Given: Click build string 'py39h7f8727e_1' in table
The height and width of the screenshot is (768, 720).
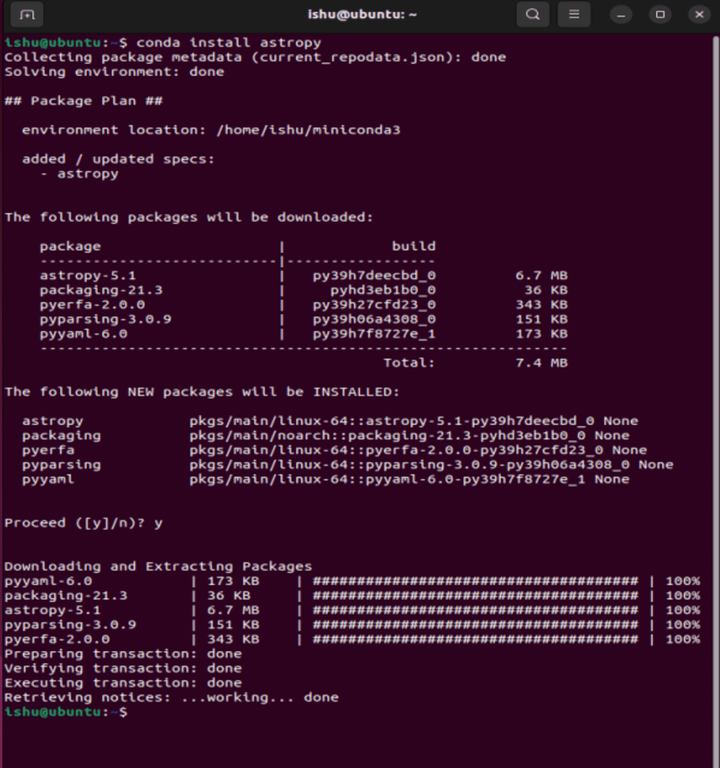Looking at the screenshot, I should 374,334.
